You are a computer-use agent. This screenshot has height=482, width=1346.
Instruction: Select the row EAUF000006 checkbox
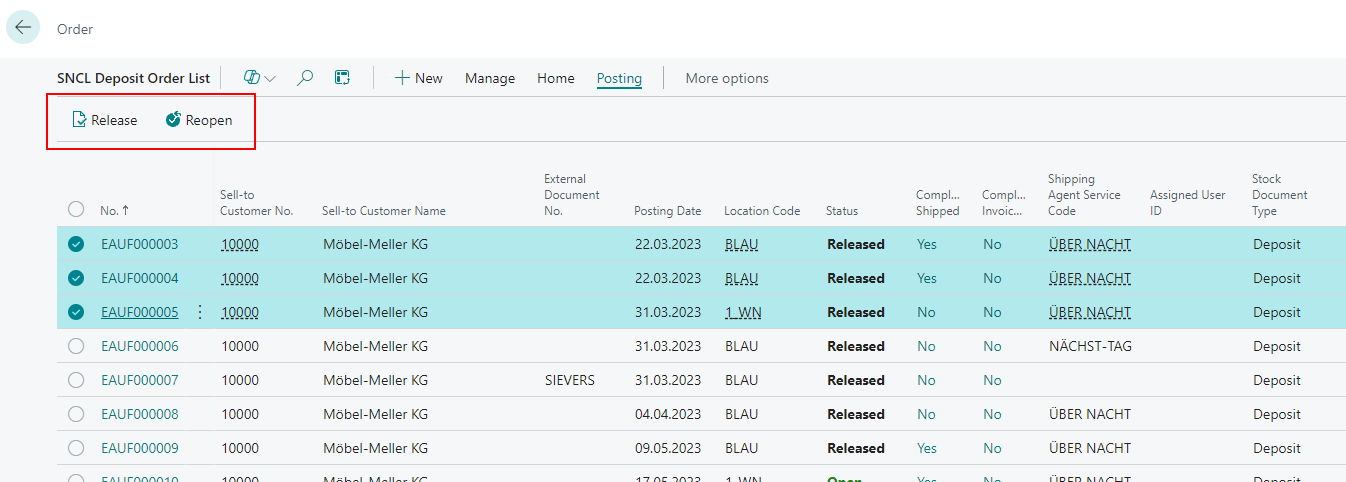[x=76, y=346]
